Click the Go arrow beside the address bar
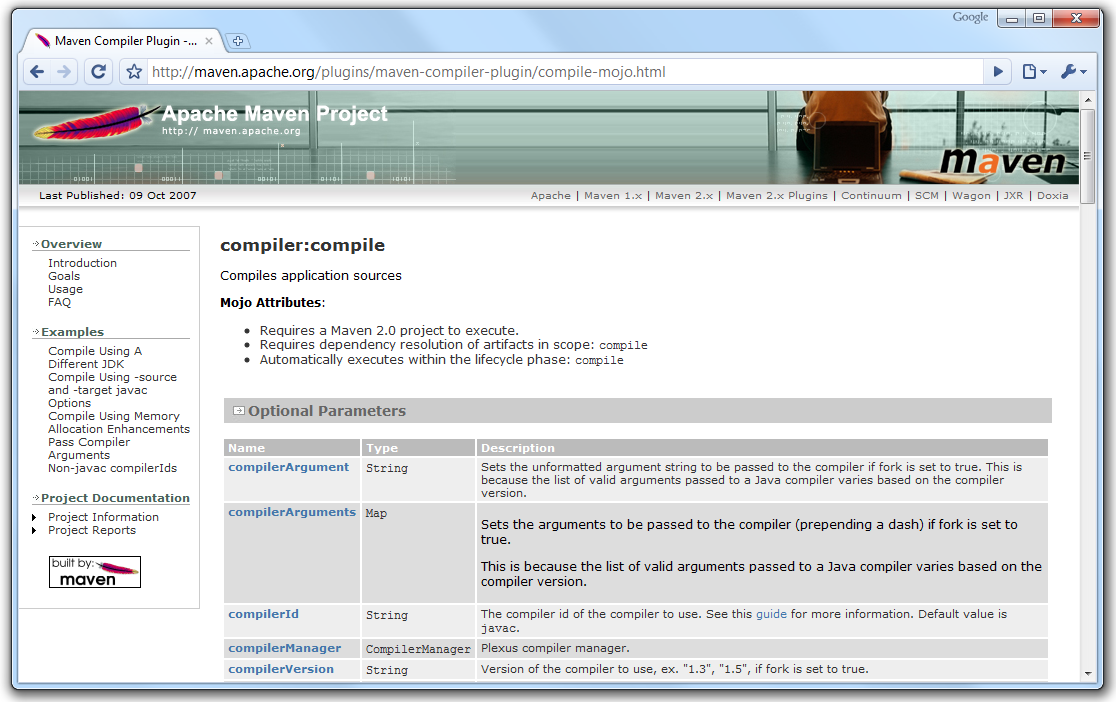This screenshot has width=1116, height=702. click(997, 72)
